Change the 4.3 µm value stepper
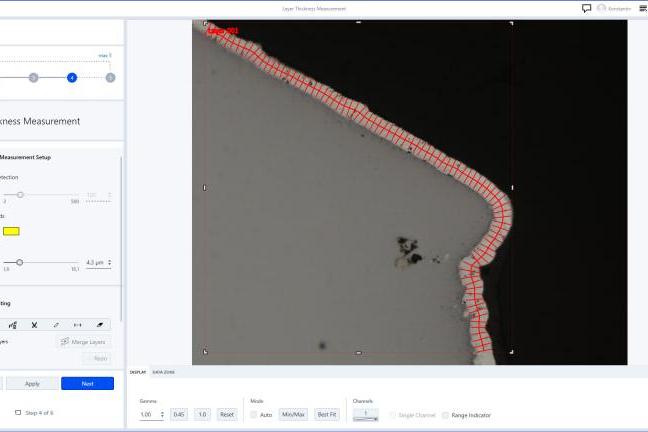Viewport: 648px width, 432px height. [109, 263]
